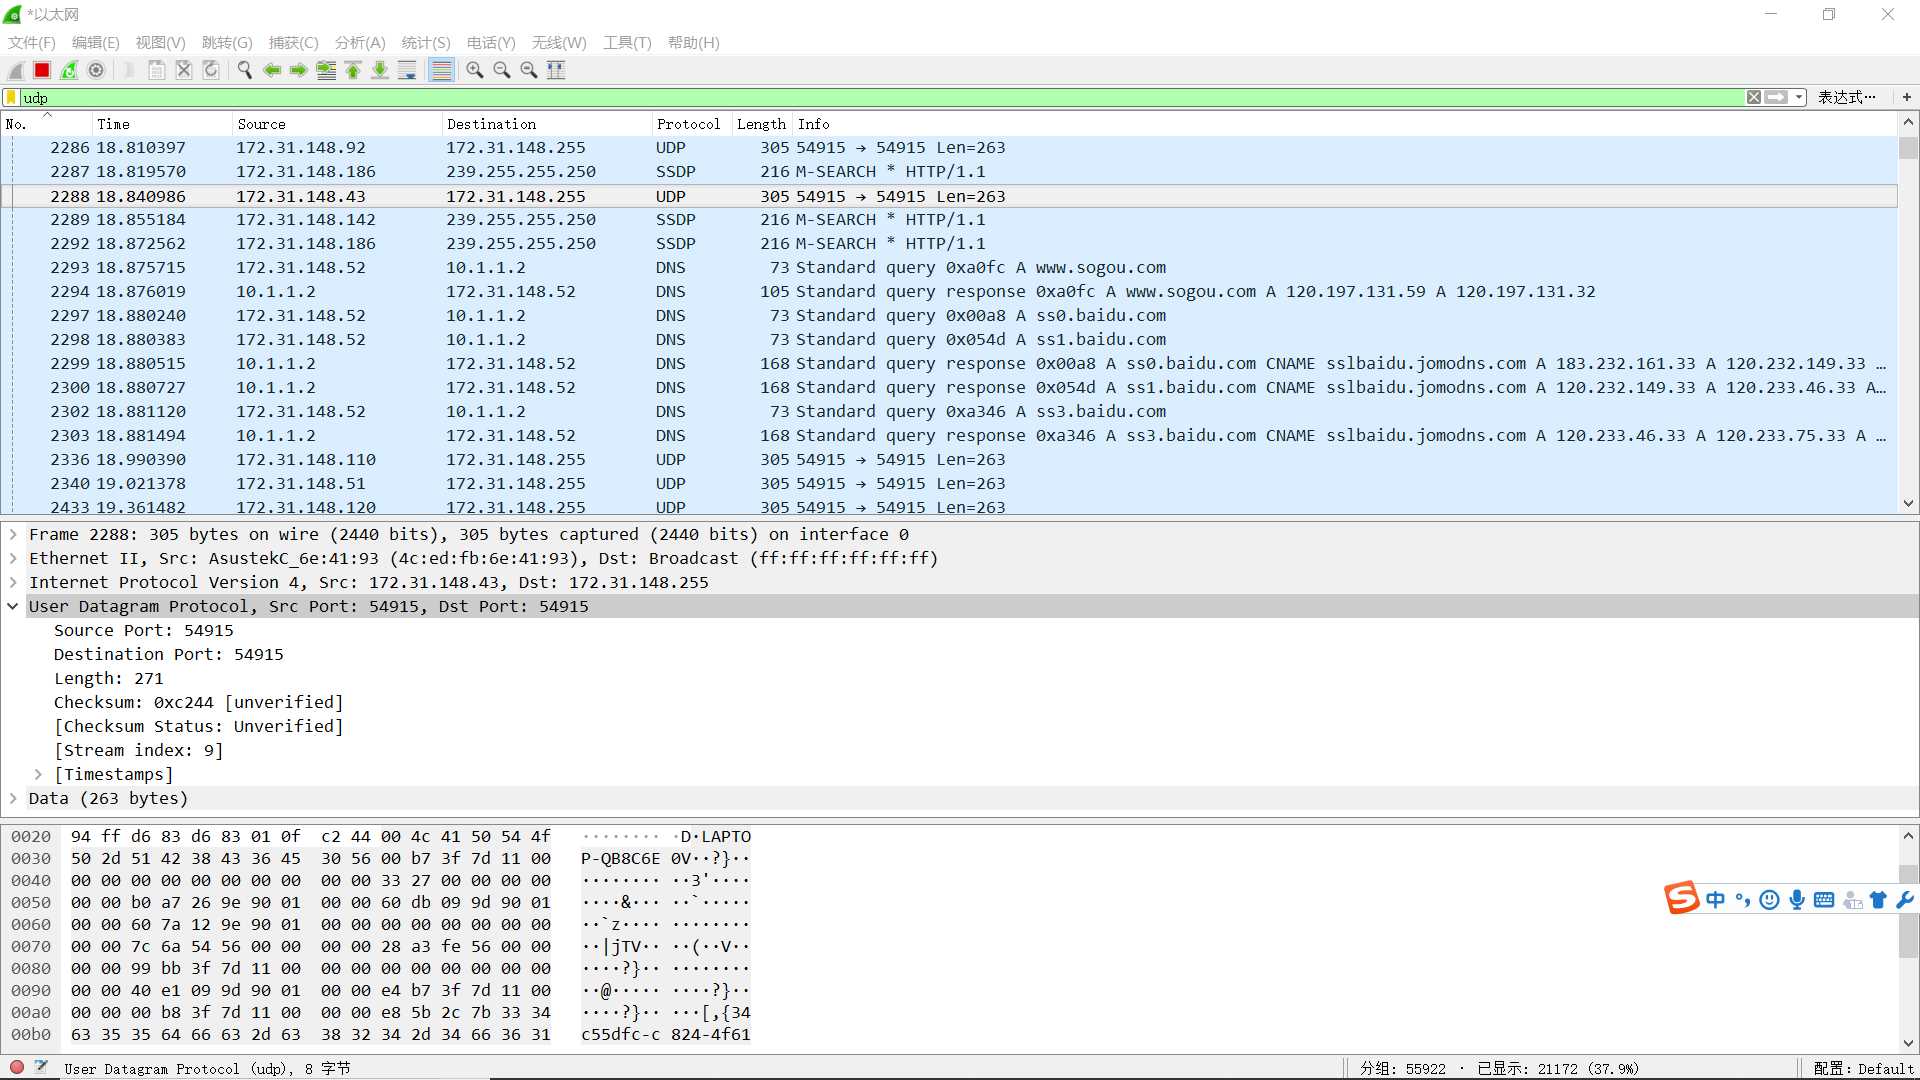Expand Internet Protocol Version 4 node
Image resolution: width=1920 pixels, height=1080 pixels.
[13, 582]
